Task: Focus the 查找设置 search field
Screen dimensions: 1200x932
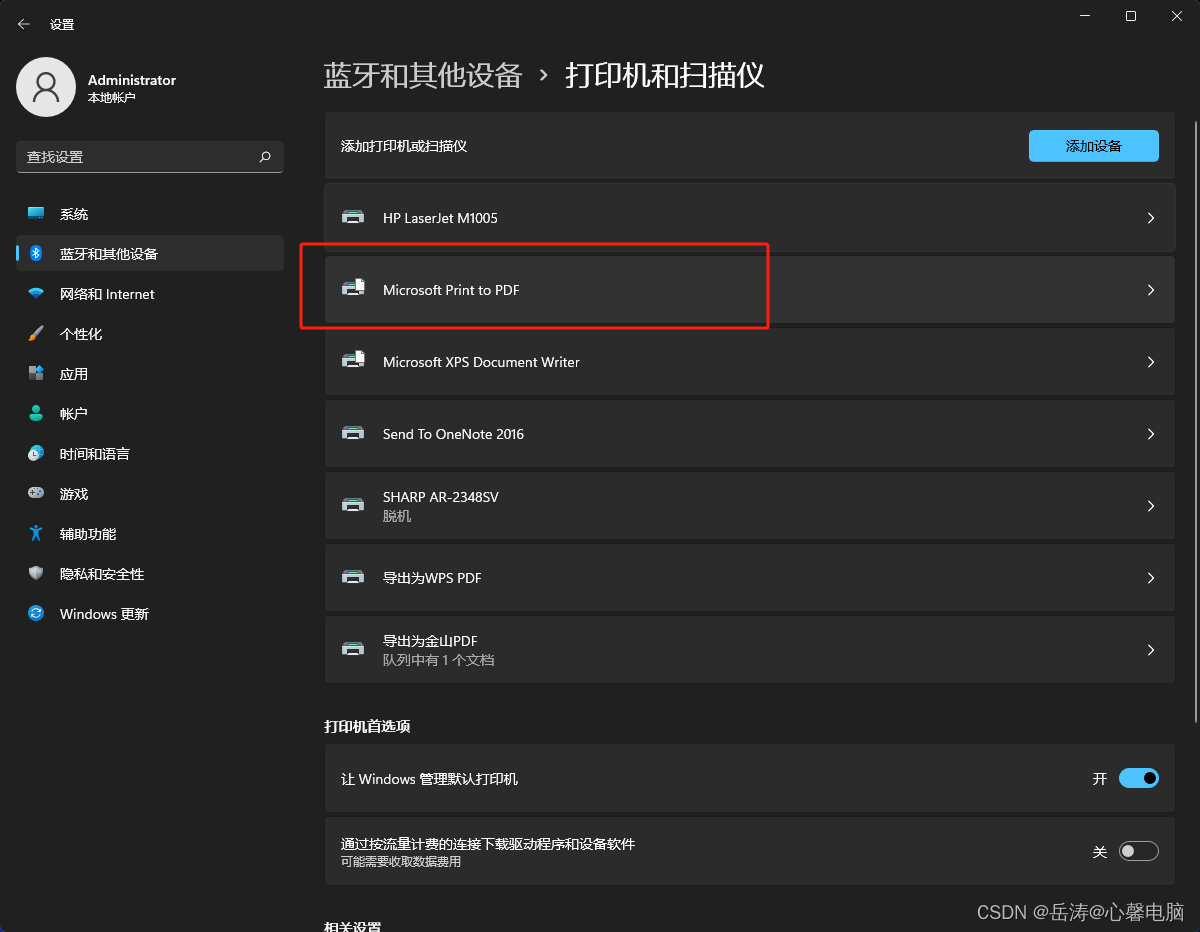Action: (150, 157)
